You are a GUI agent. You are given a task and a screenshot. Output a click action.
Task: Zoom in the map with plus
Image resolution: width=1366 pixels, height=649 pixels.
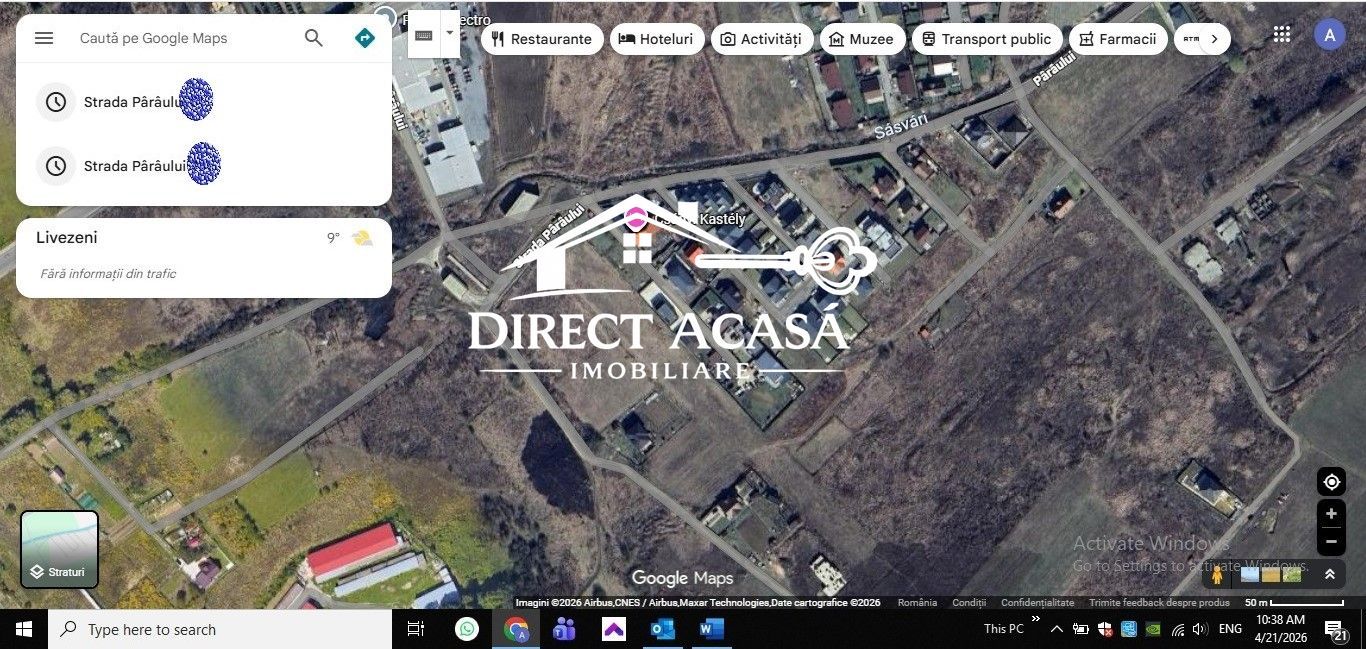point(1331,514)
